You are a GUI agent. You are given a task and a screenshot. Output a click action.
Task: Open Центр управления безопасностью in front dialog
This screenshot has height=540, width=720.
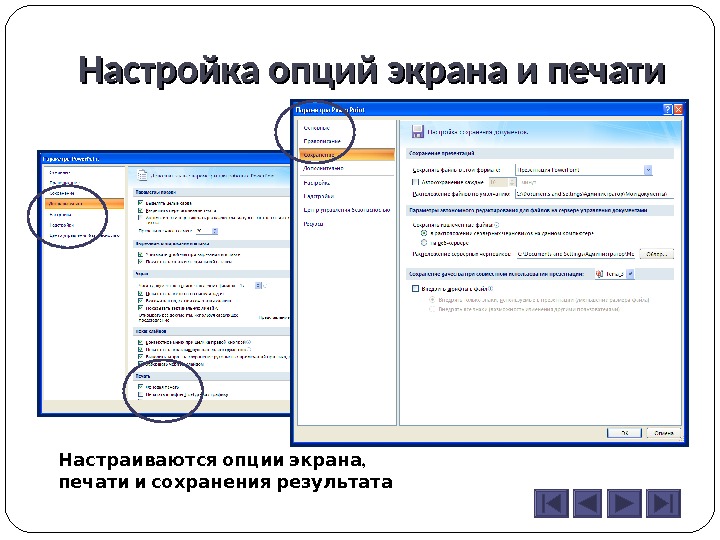[347, 210]
